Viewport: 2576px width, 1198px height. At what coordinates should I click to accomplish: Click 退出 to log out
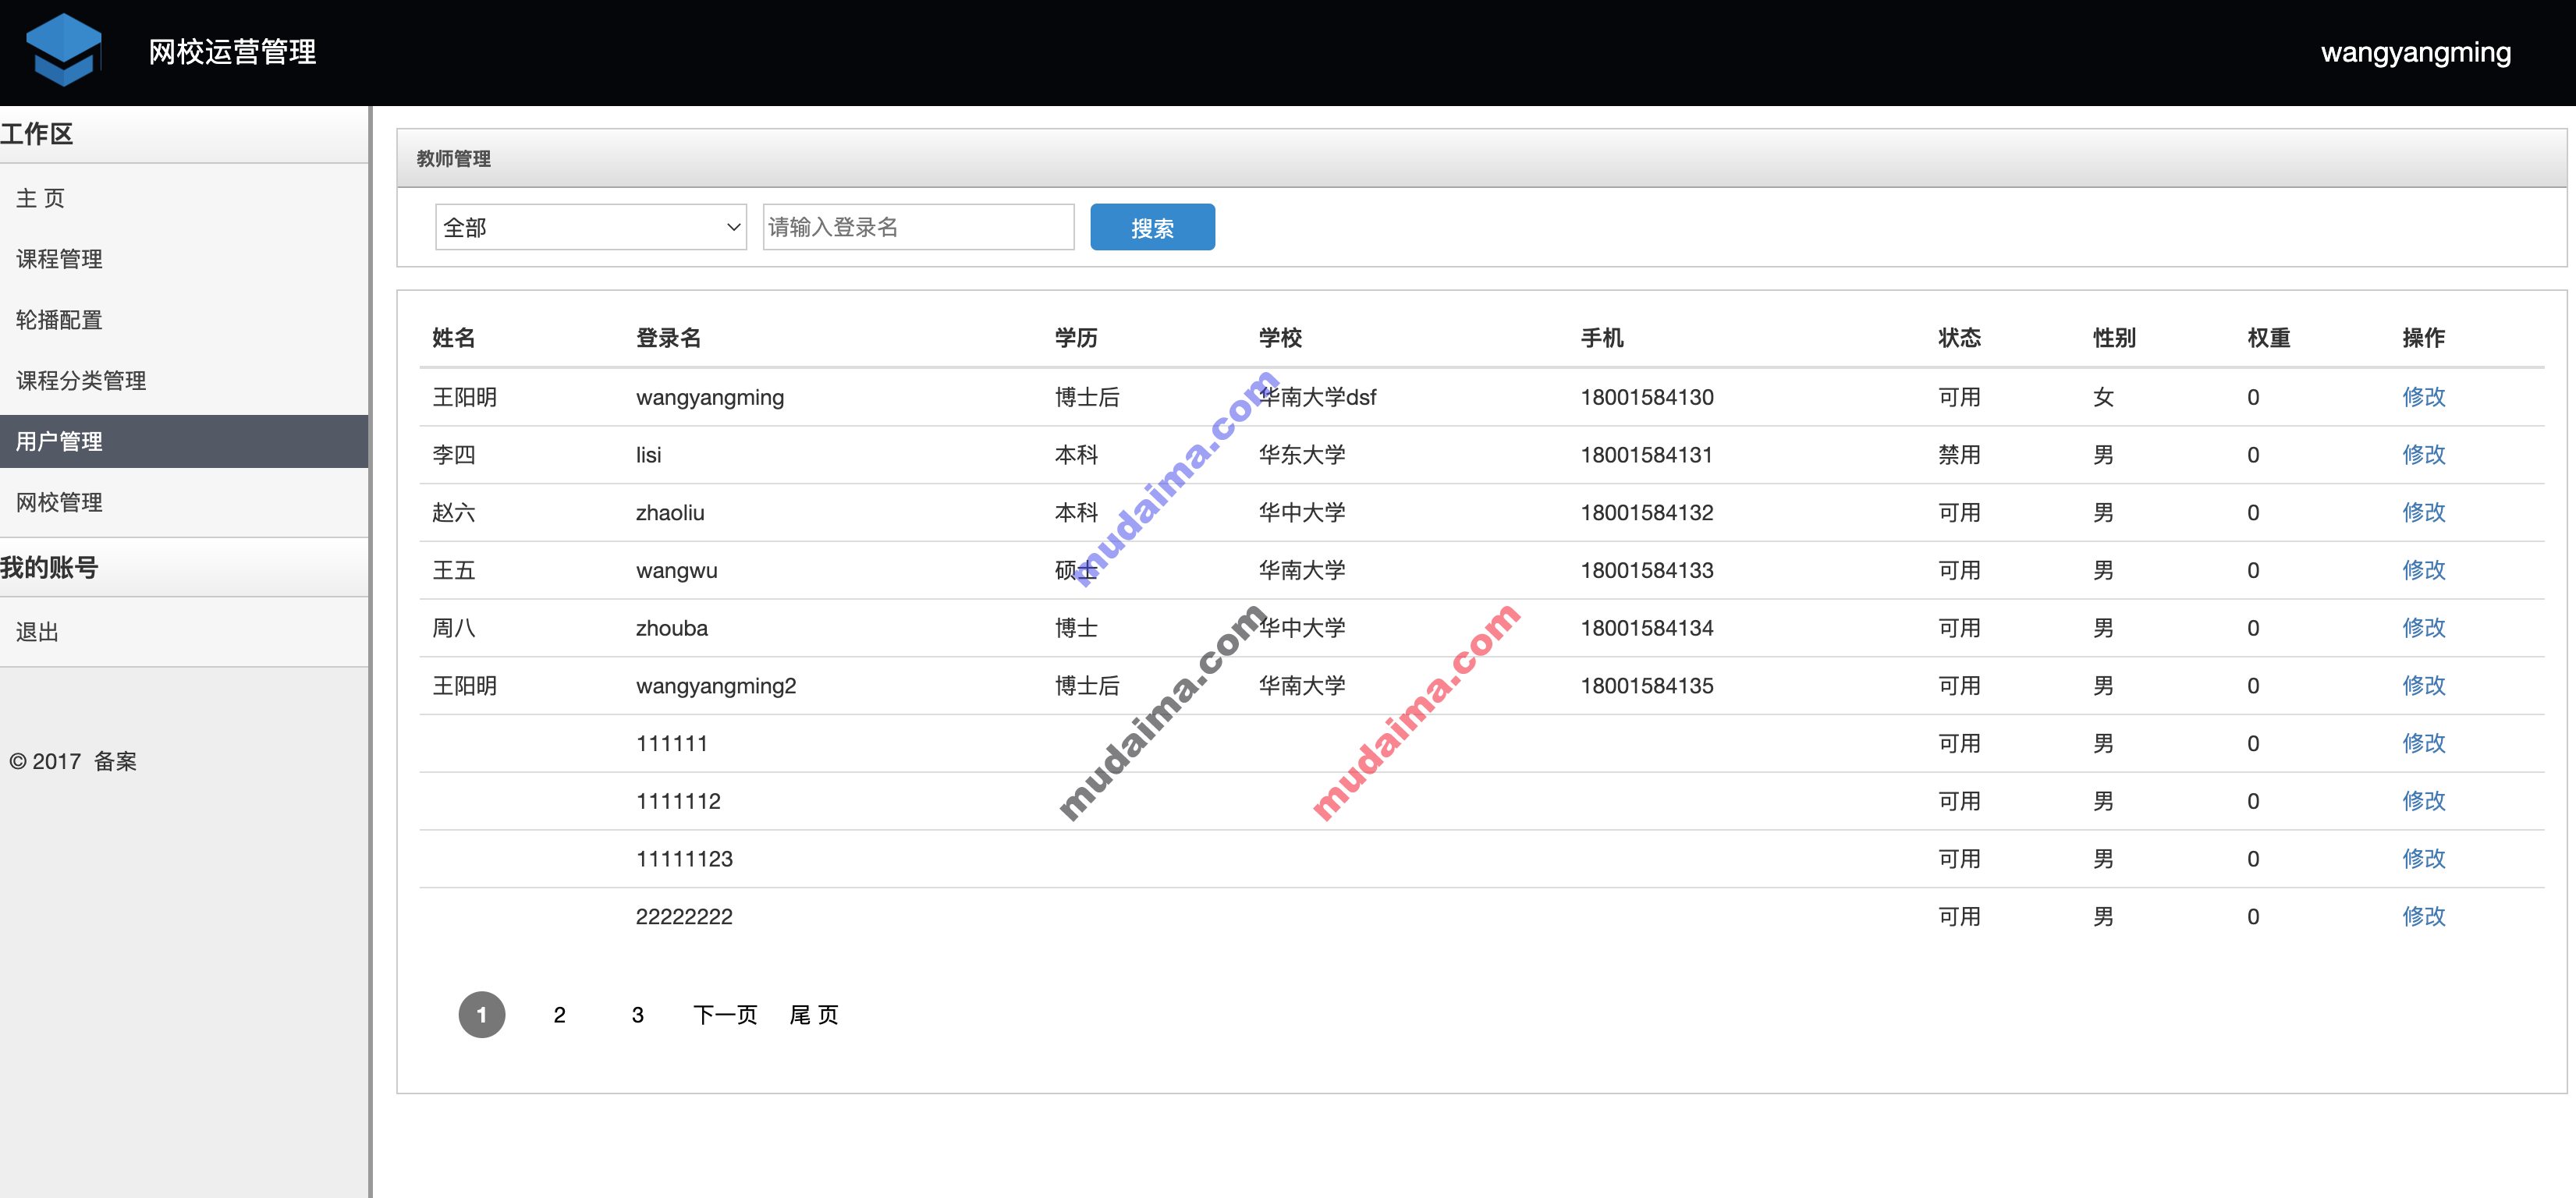tap(184, 632)
